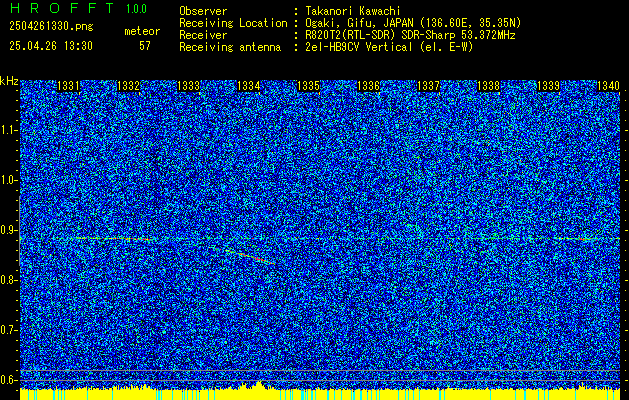Click the kHz axis unit label
Image resolution: width=629 pixels, height=400 pixels.
coord(9,81)
